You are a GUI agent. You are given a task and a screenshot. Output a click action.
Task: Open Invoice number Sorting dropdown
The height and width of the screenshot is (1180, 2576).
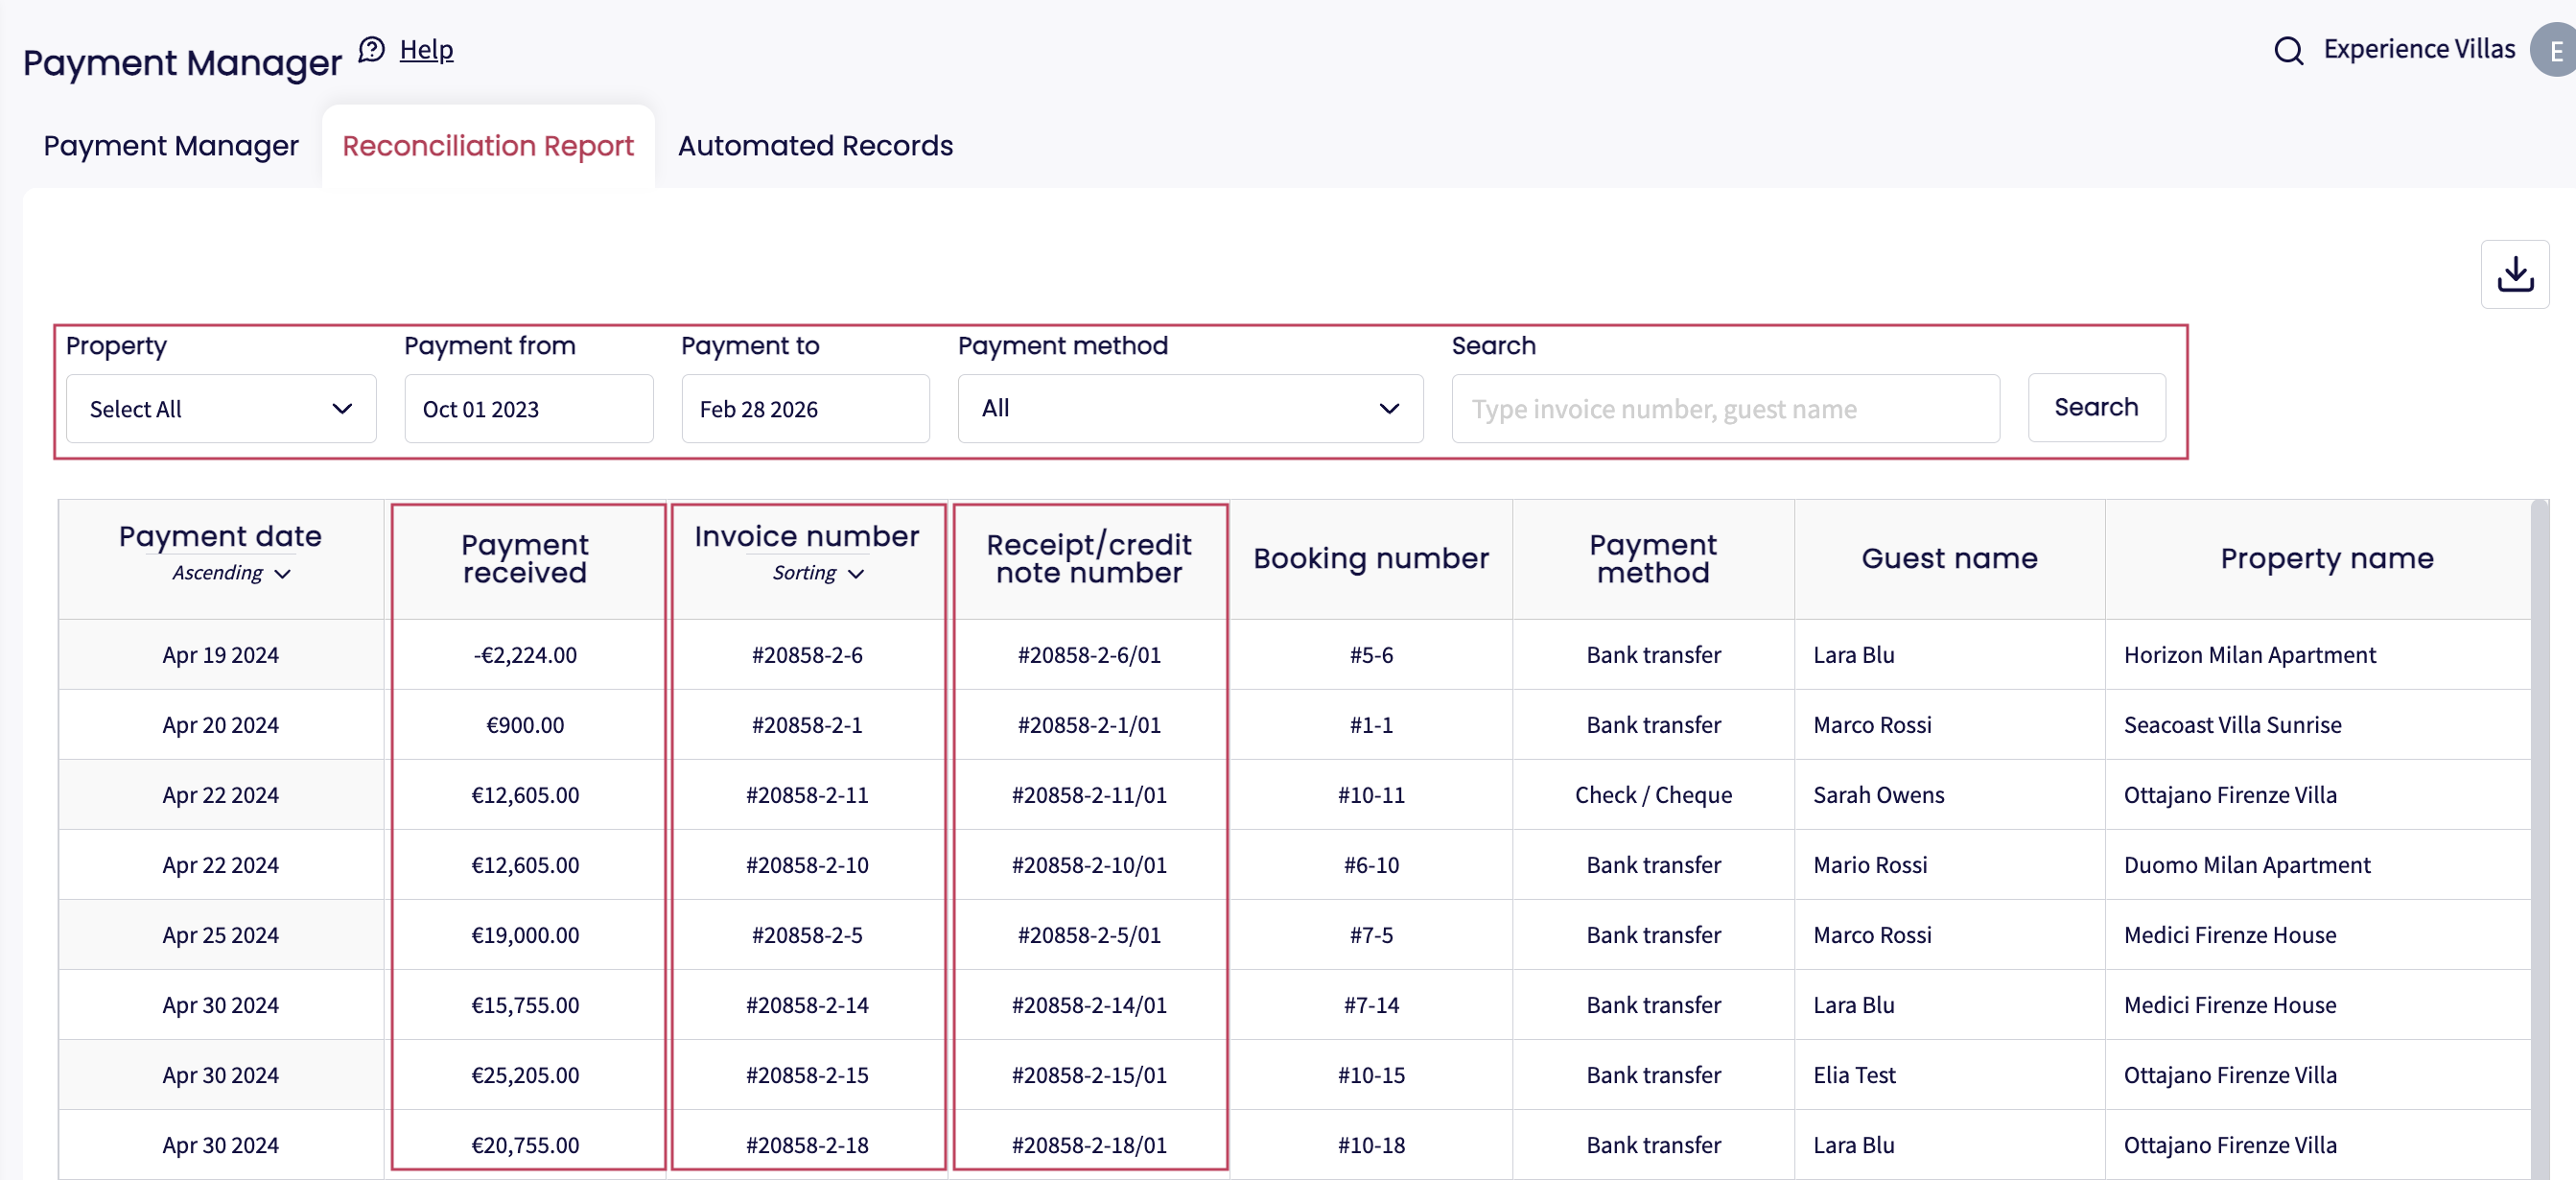[817, 573]
